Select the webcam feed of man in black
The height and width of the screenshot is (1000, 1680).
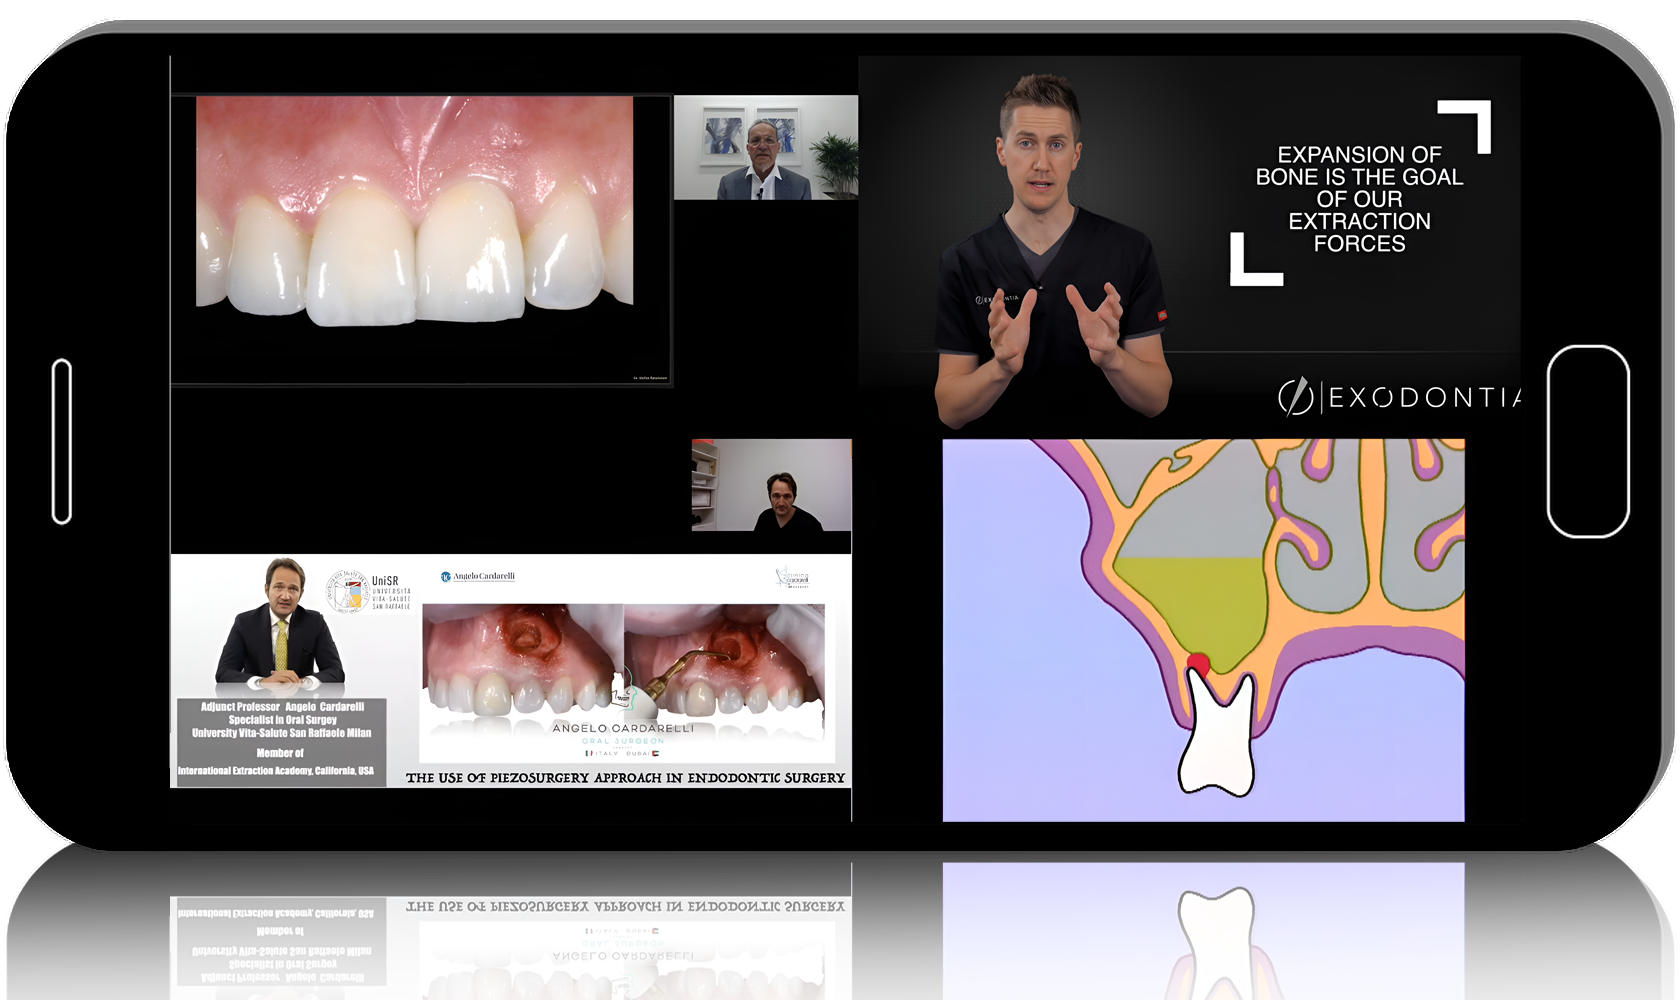pyautogui.click(x=771, y=485)
